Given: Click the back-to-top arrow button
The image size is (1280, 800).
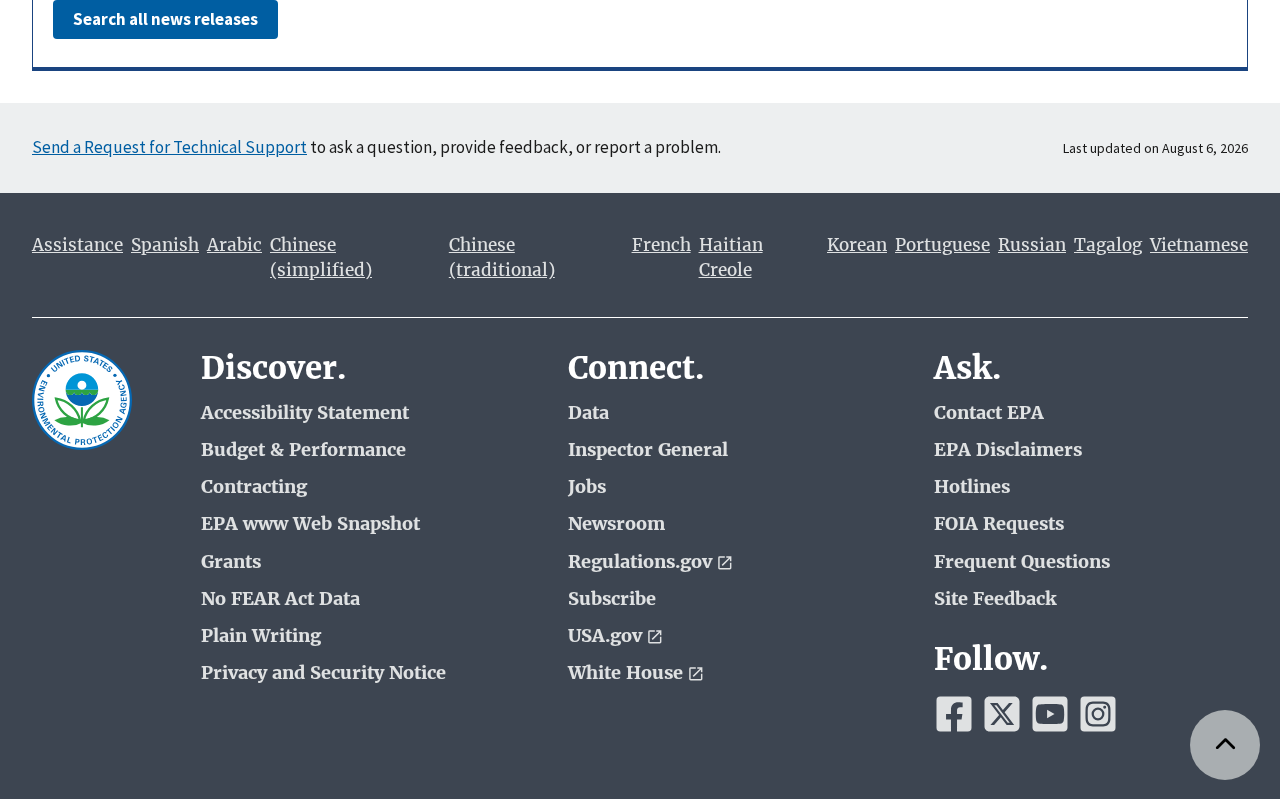Looking at the screenshot, I should click(1225, 745).
